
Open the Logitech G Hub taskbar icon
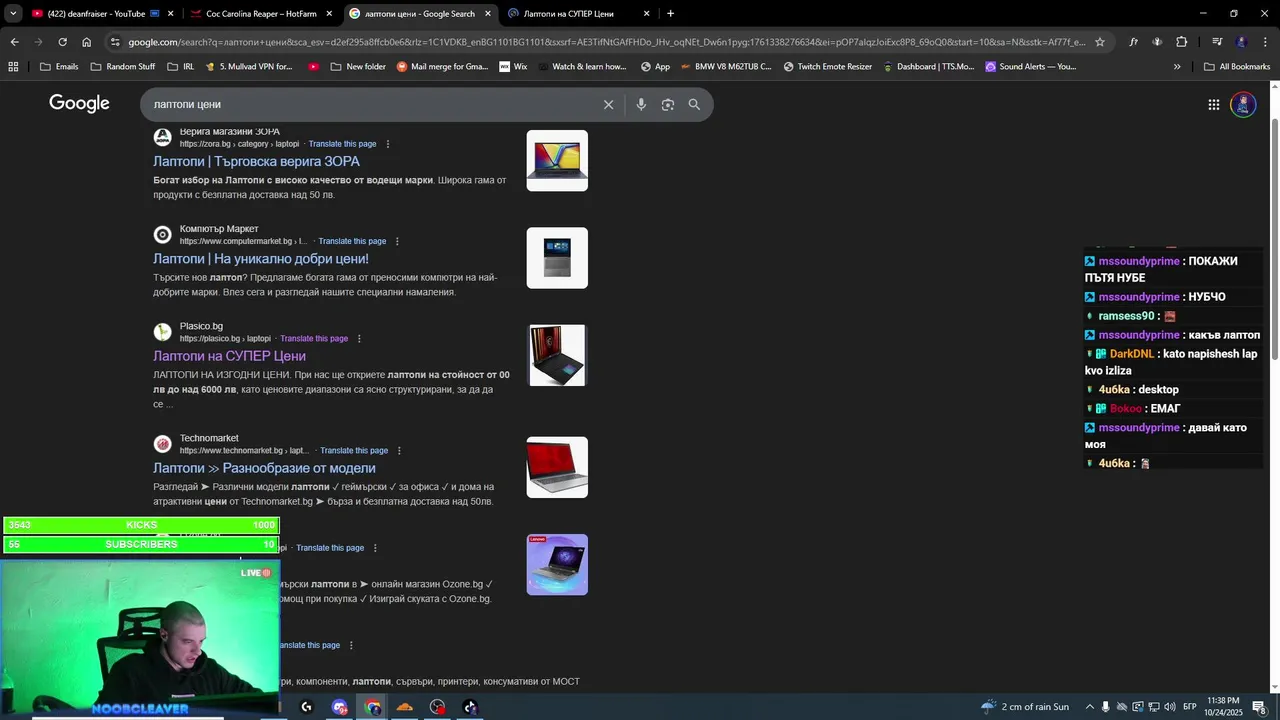pyautogui.click(x=306, y=707)
